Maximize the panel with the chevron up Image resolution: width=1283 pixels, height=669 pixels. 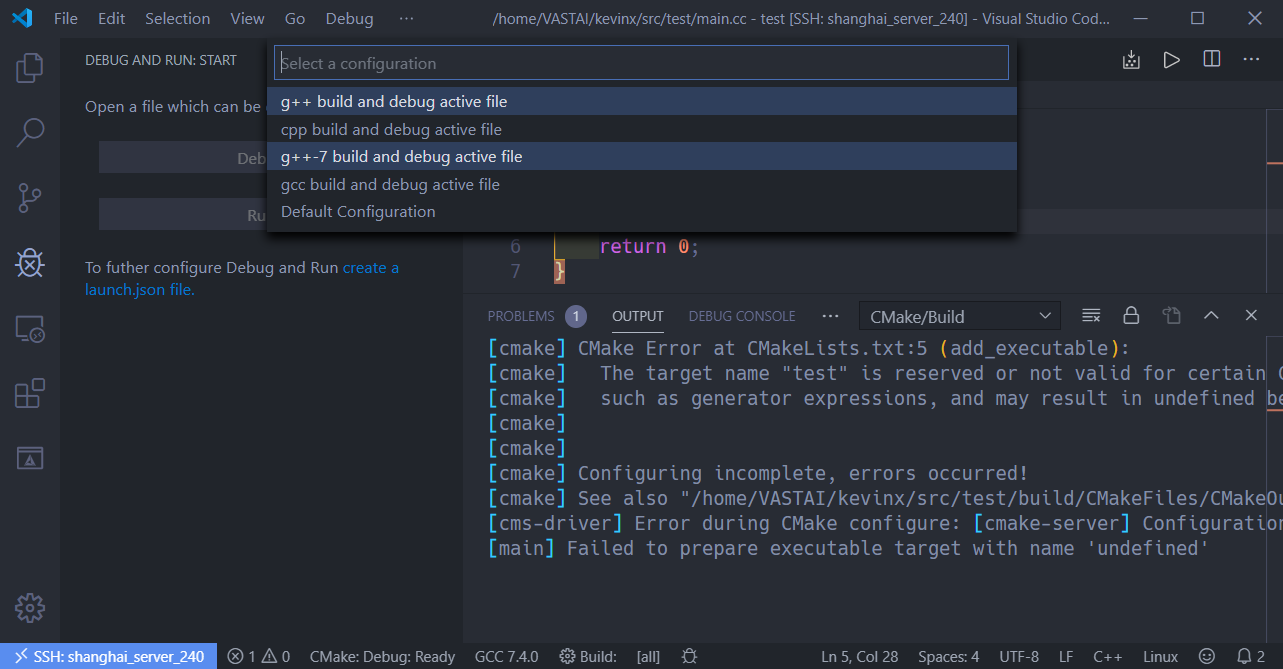(x=1211, y=316)
